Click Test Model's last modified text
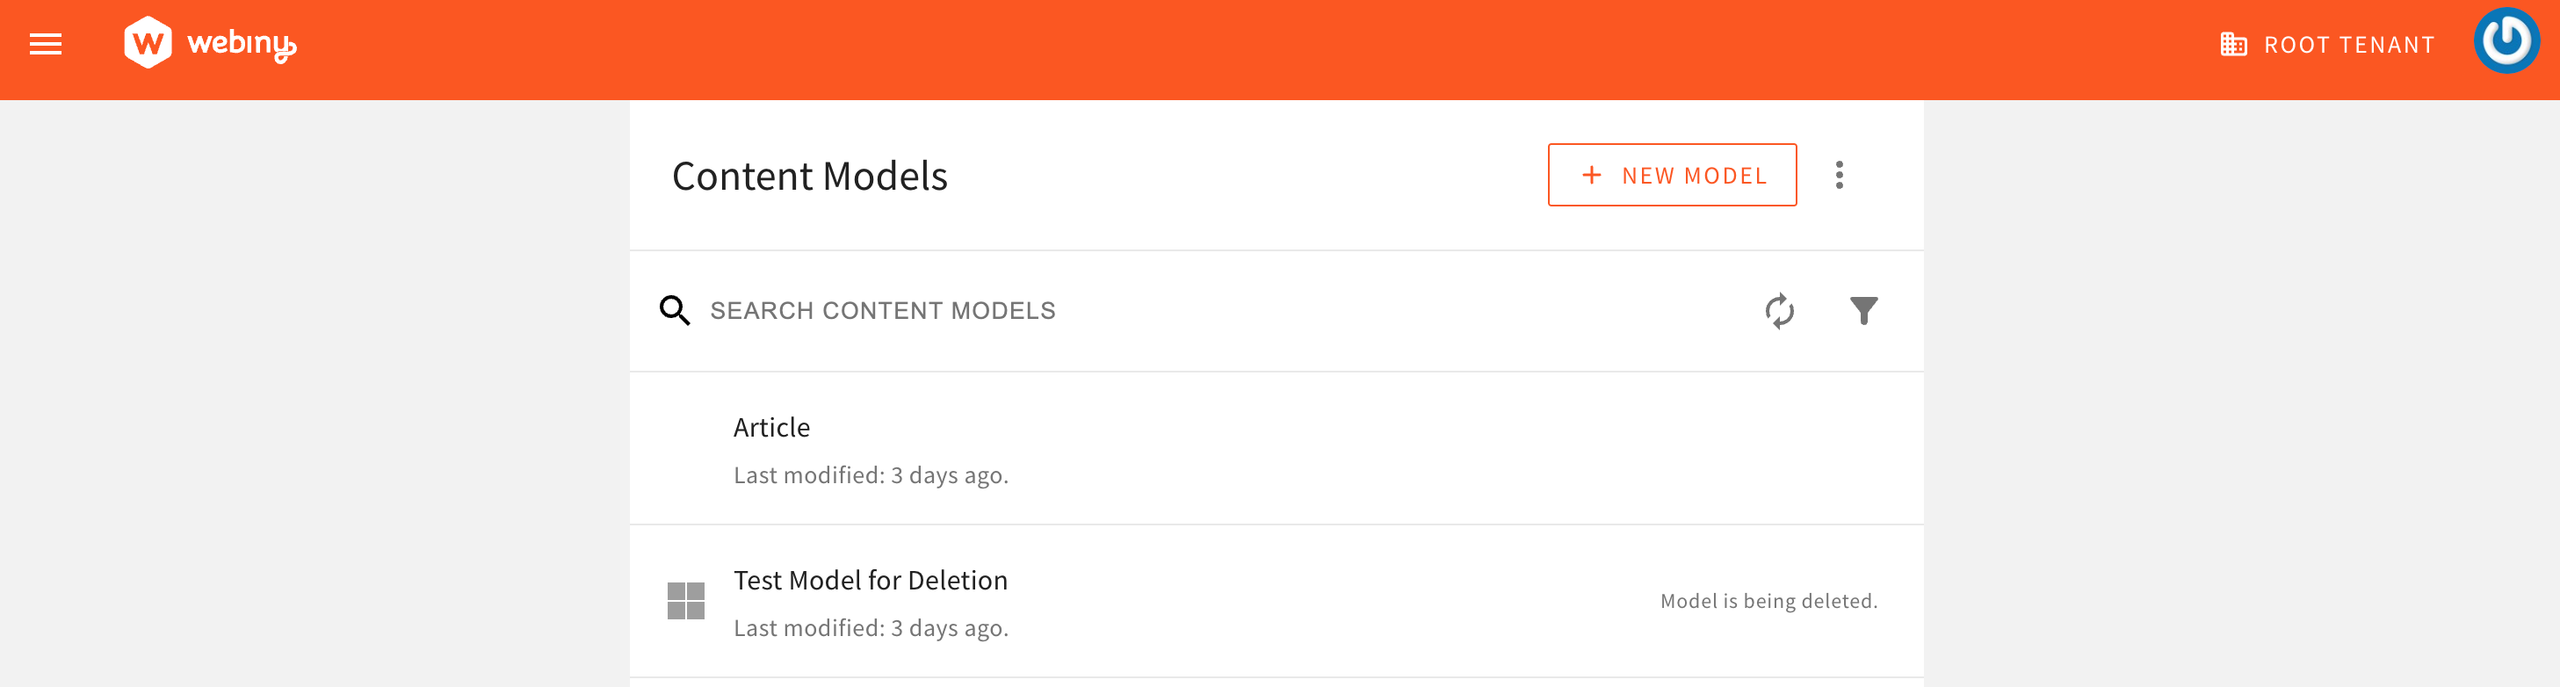The width and height of the screenshot is (2560, 687). pos(871,628)
